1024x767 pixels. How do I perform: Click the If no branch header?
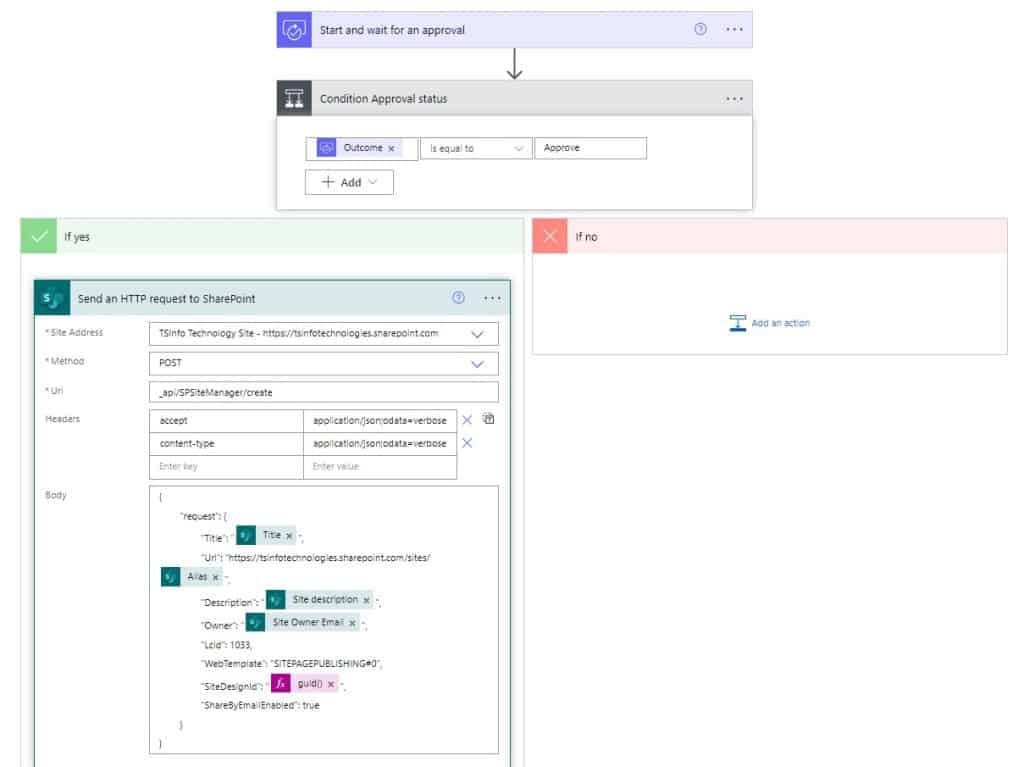click(x=770, y=236)
